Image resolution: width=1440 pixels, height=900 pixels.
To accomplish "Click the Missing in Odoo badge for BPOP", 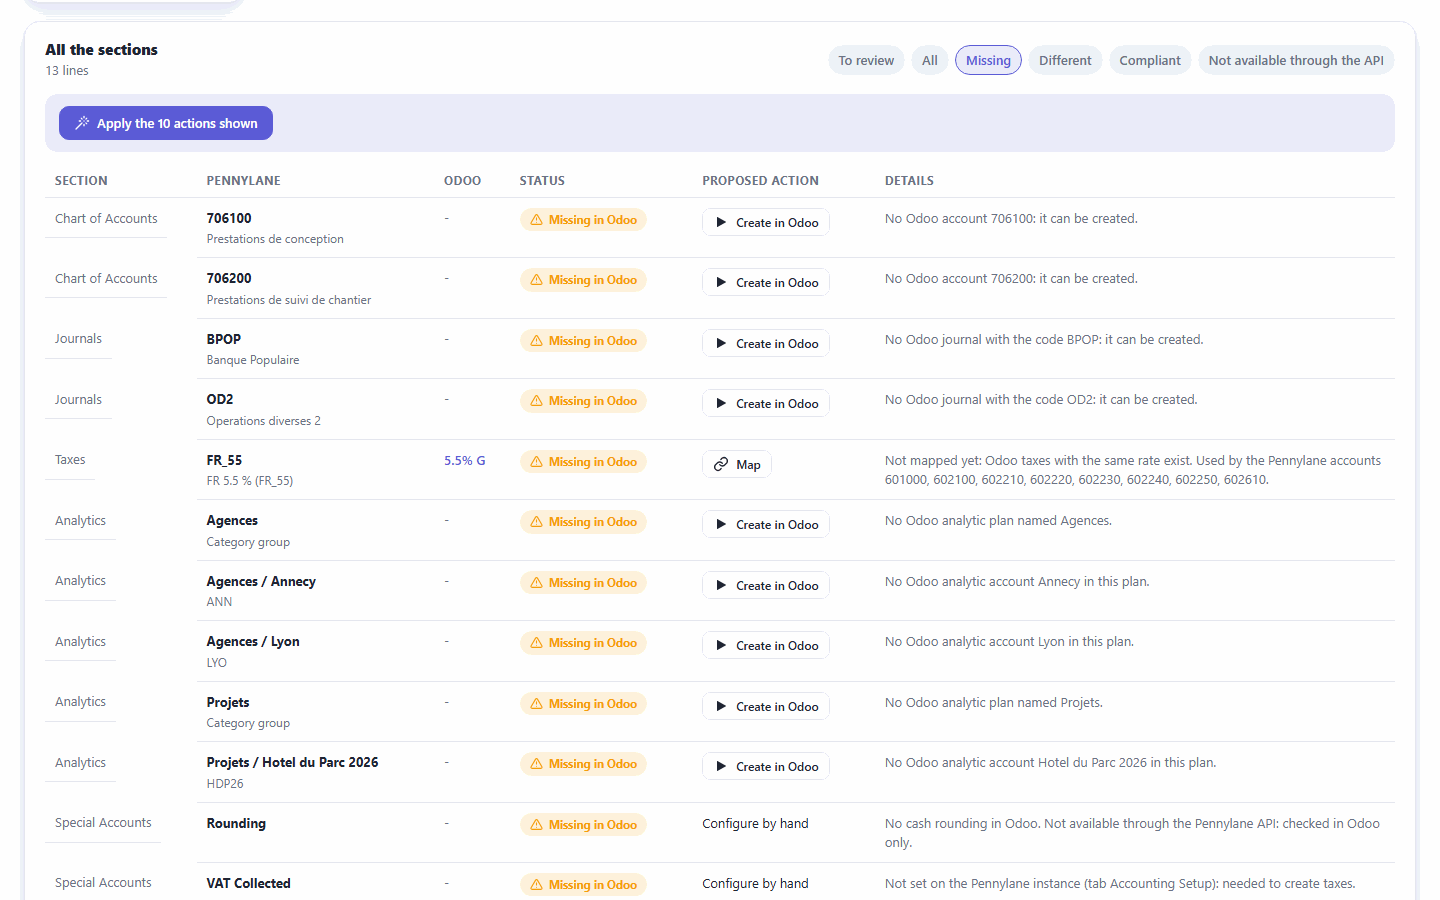I will point(583,341).
